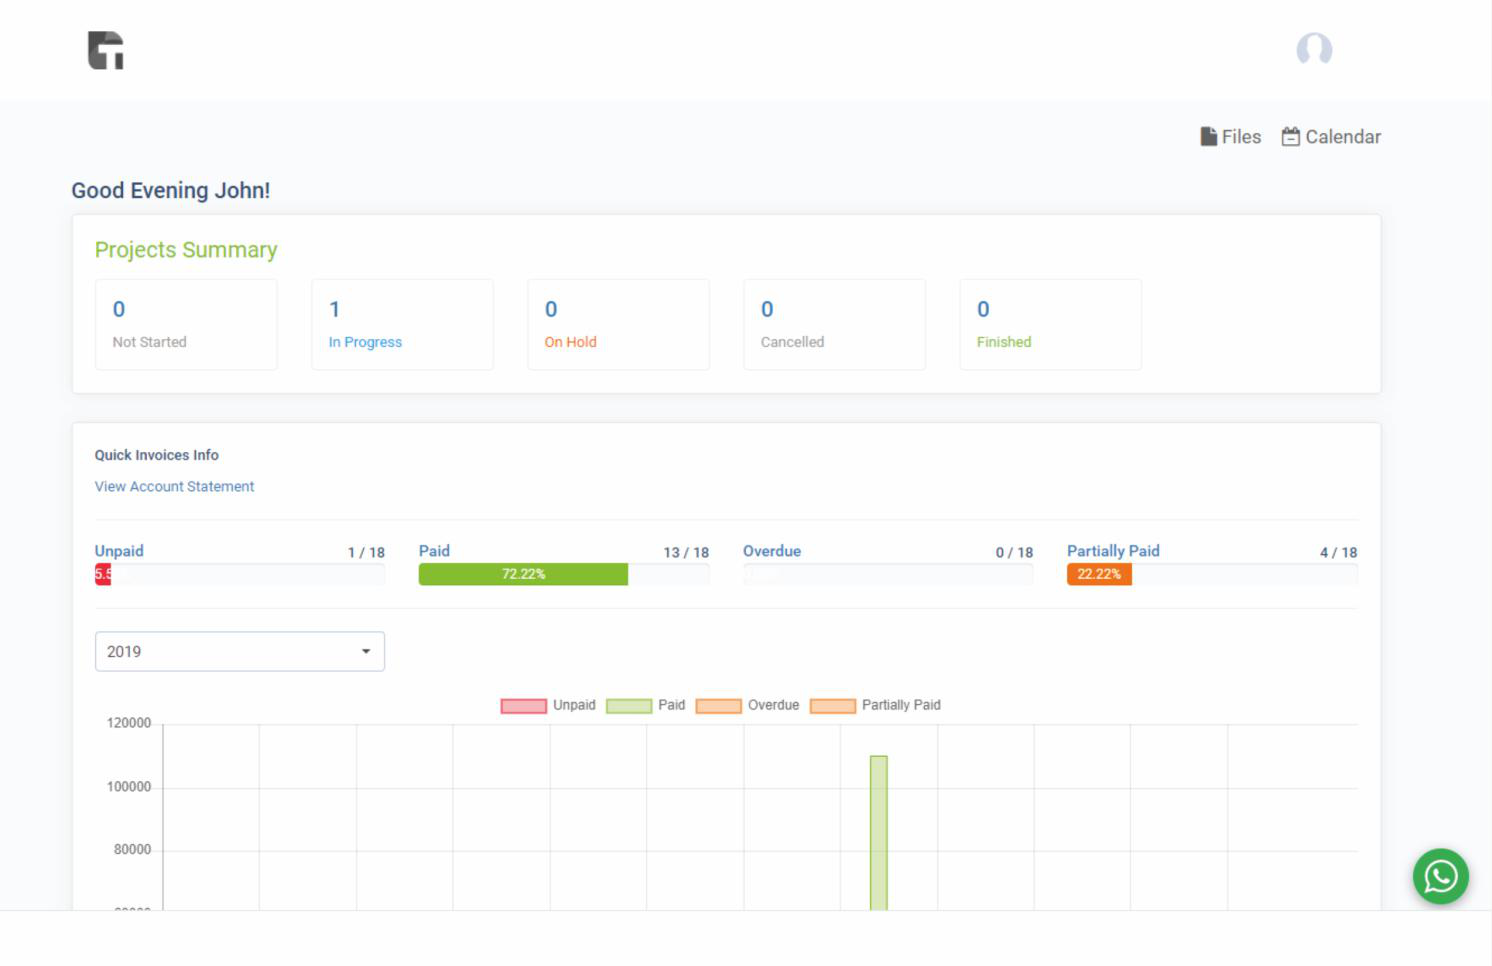Viewport: 1492px width, 966px height.
Task: Click the Paid invoices label
Action: click(x=434, y=551)
